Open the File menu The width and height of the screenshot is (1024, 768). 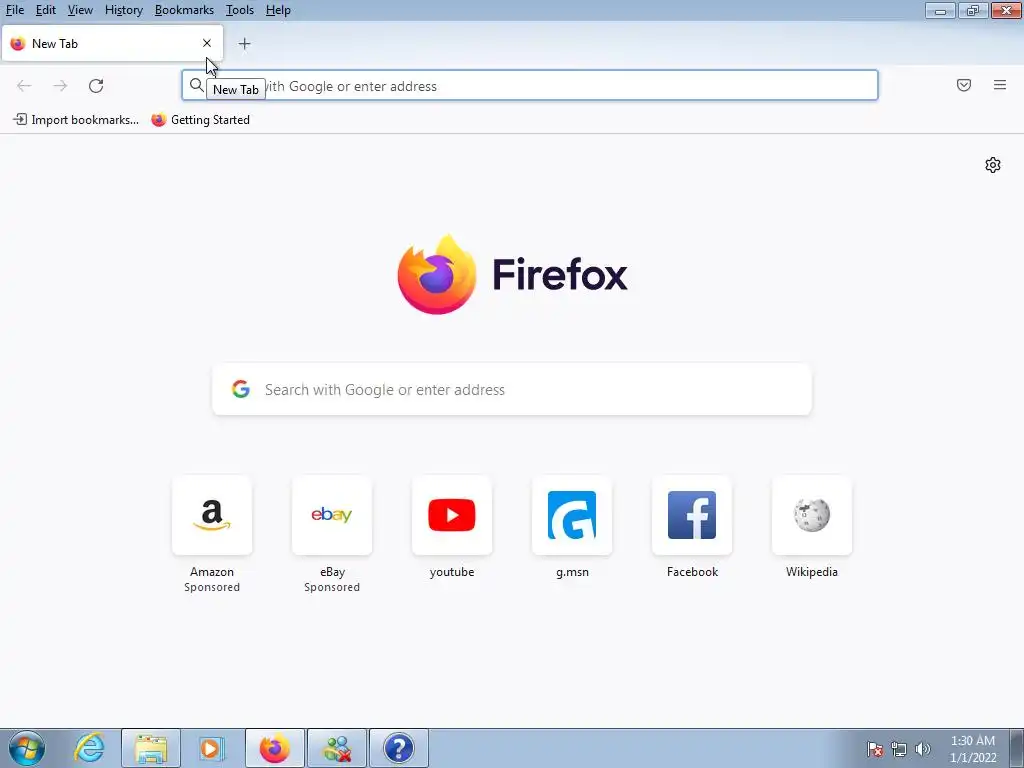click(x=14, y=10)
